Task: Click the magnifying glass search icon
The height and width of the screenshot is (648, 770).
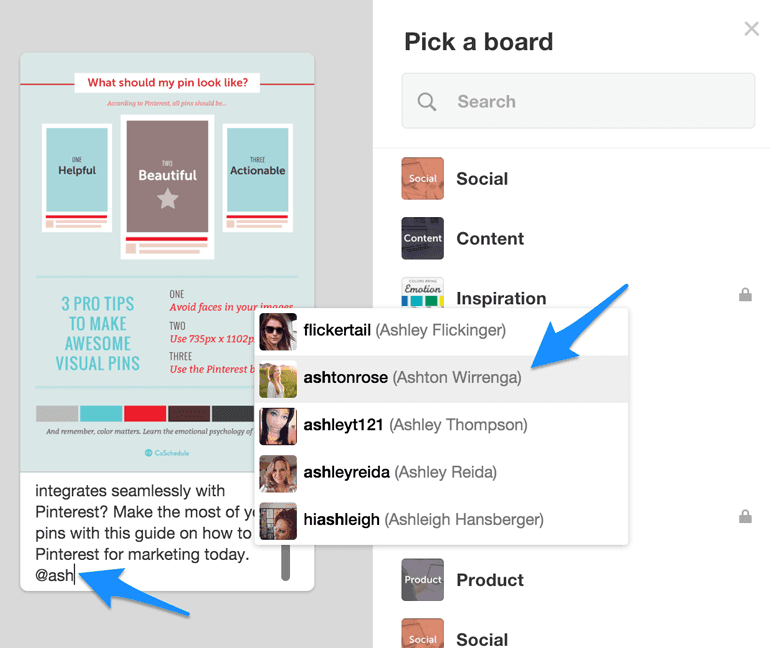Action: pyautogui.click(x=427, y=101)
